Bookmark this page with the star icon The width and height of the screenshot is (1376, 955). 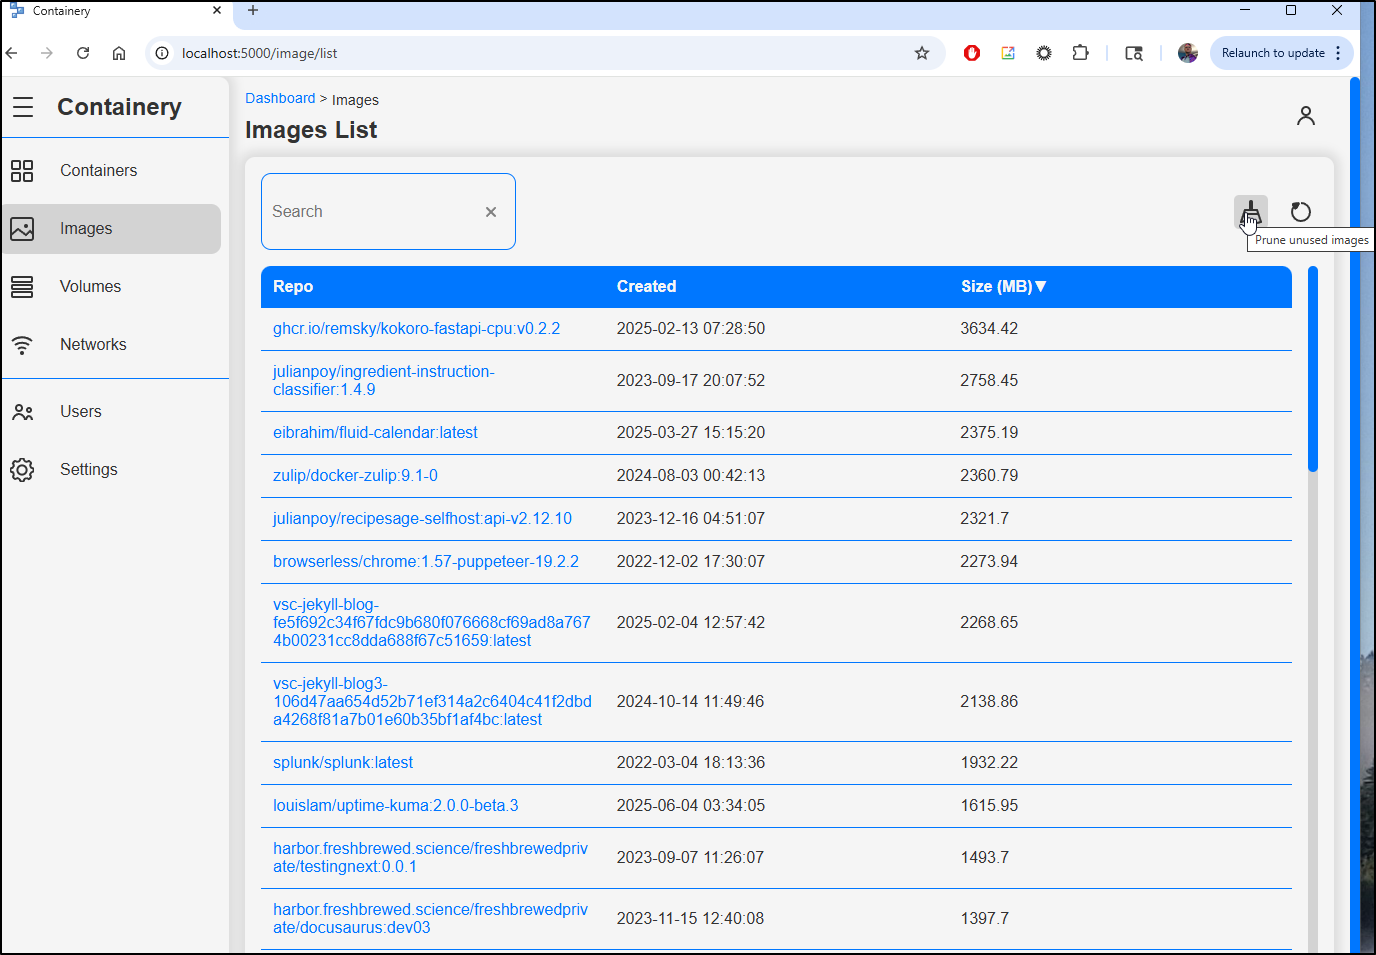[922, 53]
